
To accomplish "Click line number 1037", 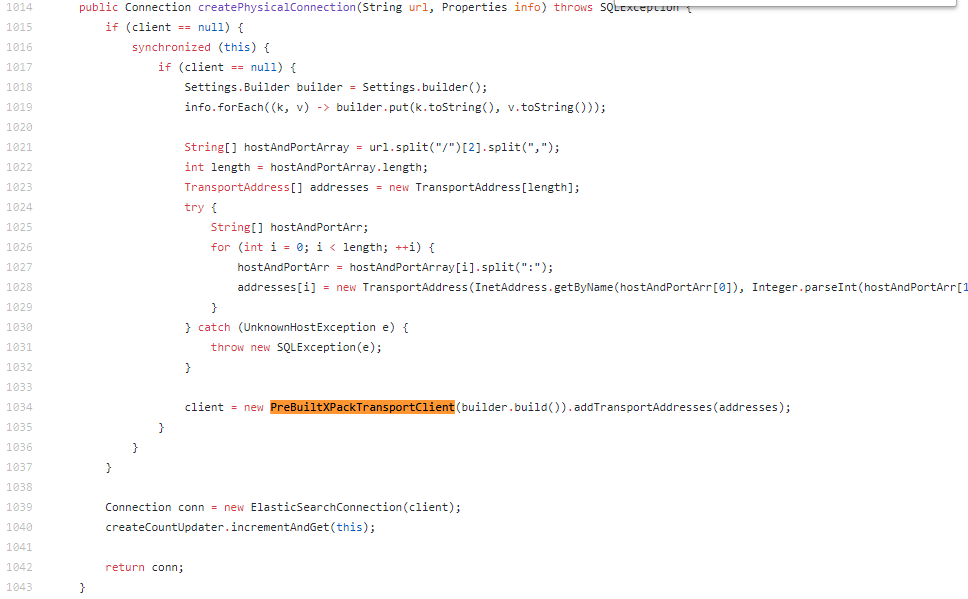I will click(19, 467).
